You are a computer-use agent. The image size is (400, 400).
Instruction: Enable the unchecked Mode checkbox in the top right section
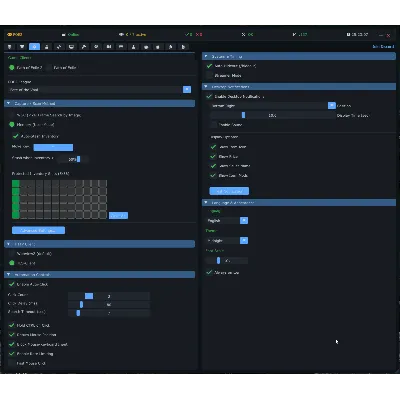(x=209, y=75)
